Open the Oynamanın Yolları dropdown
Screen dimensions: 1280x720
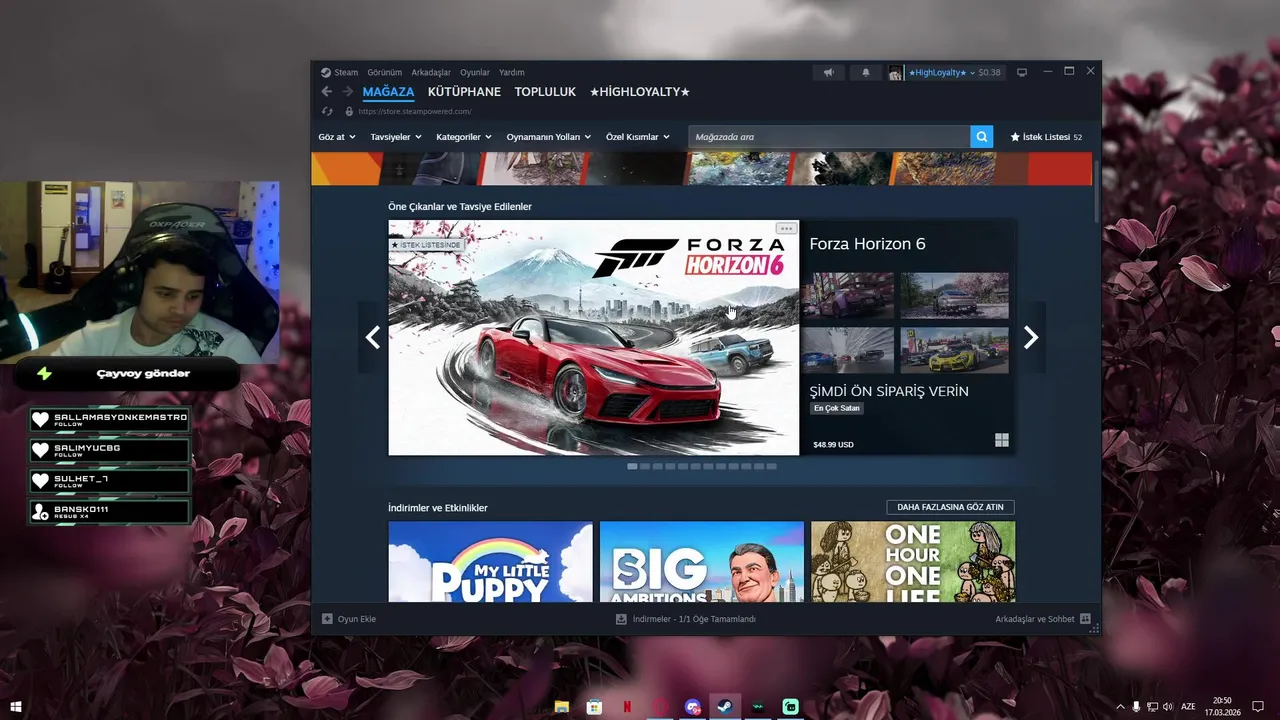click(x=549, y=137)
